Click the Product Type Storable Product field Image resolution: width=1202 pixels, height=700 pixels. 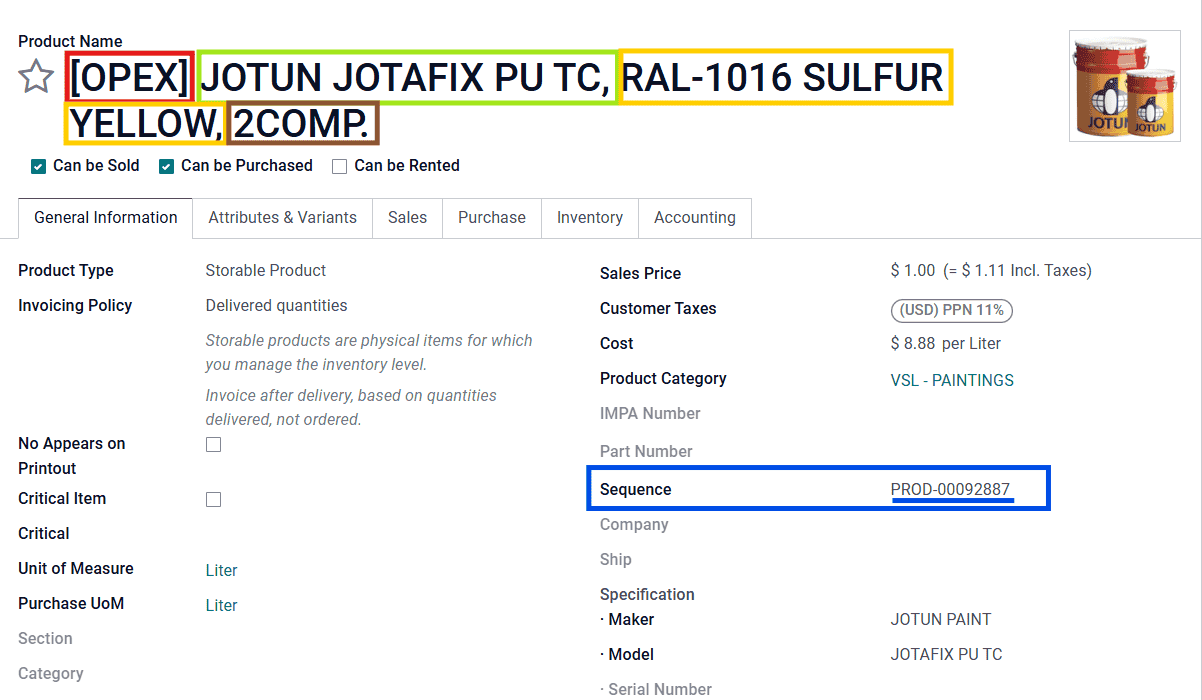click(x=265, y=271)
